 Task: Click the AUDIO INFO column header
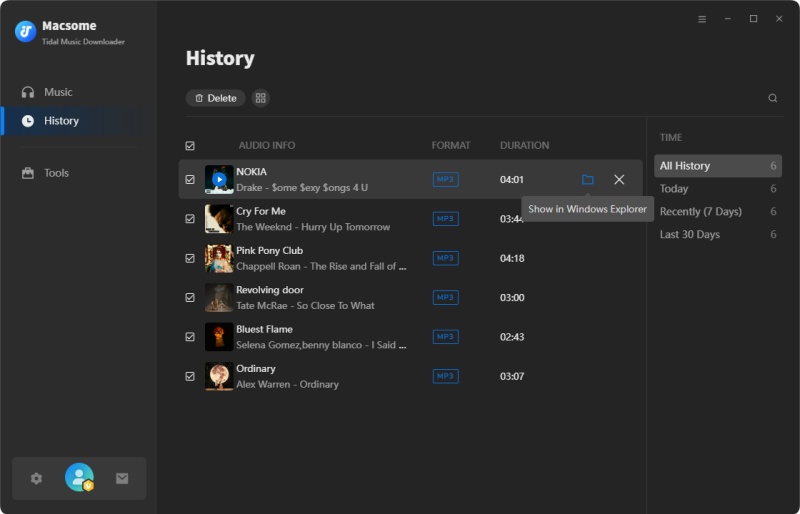(267, 145)
